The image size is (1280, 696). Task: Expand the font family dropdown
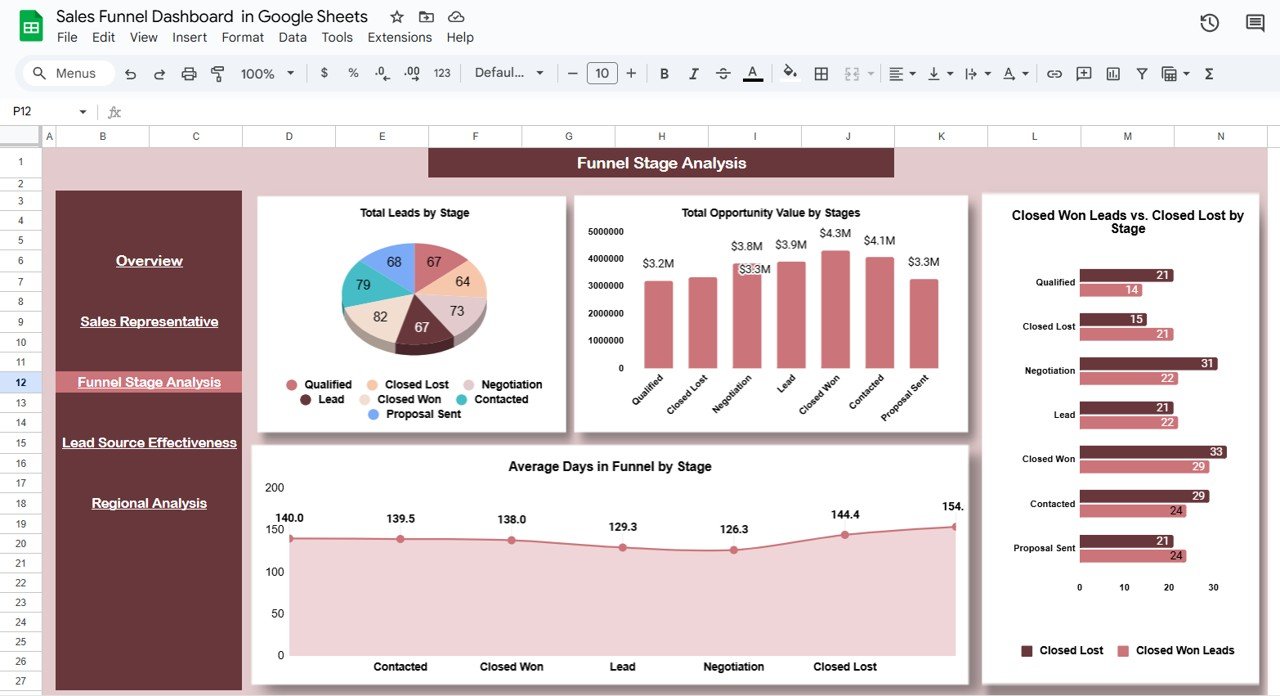(x=509, y=74)
